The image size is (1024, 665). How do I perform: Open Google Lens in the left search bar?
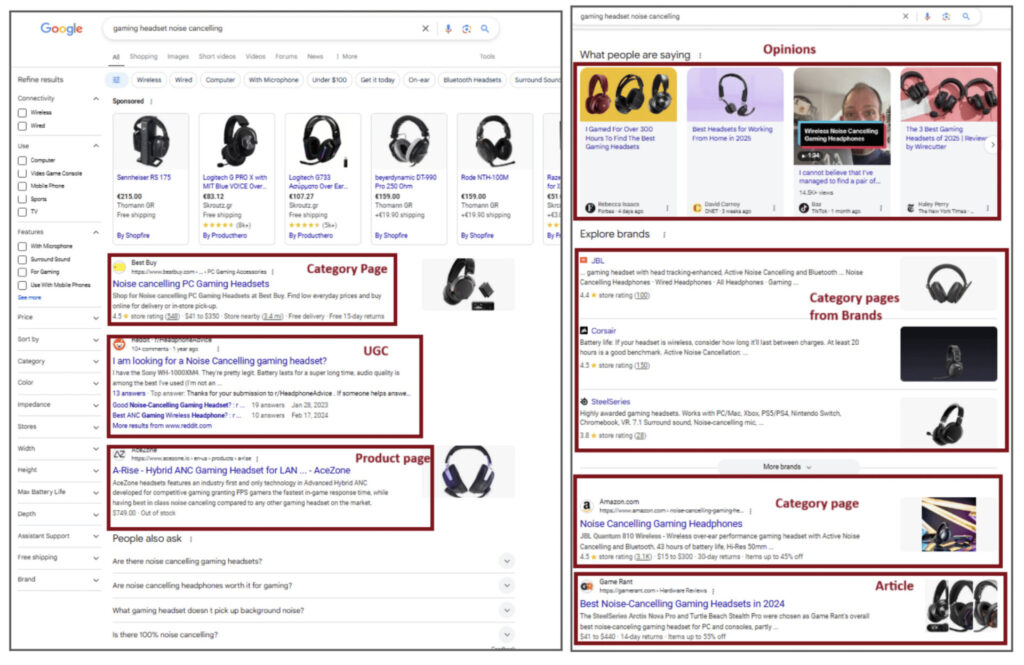tap(466, 29)
